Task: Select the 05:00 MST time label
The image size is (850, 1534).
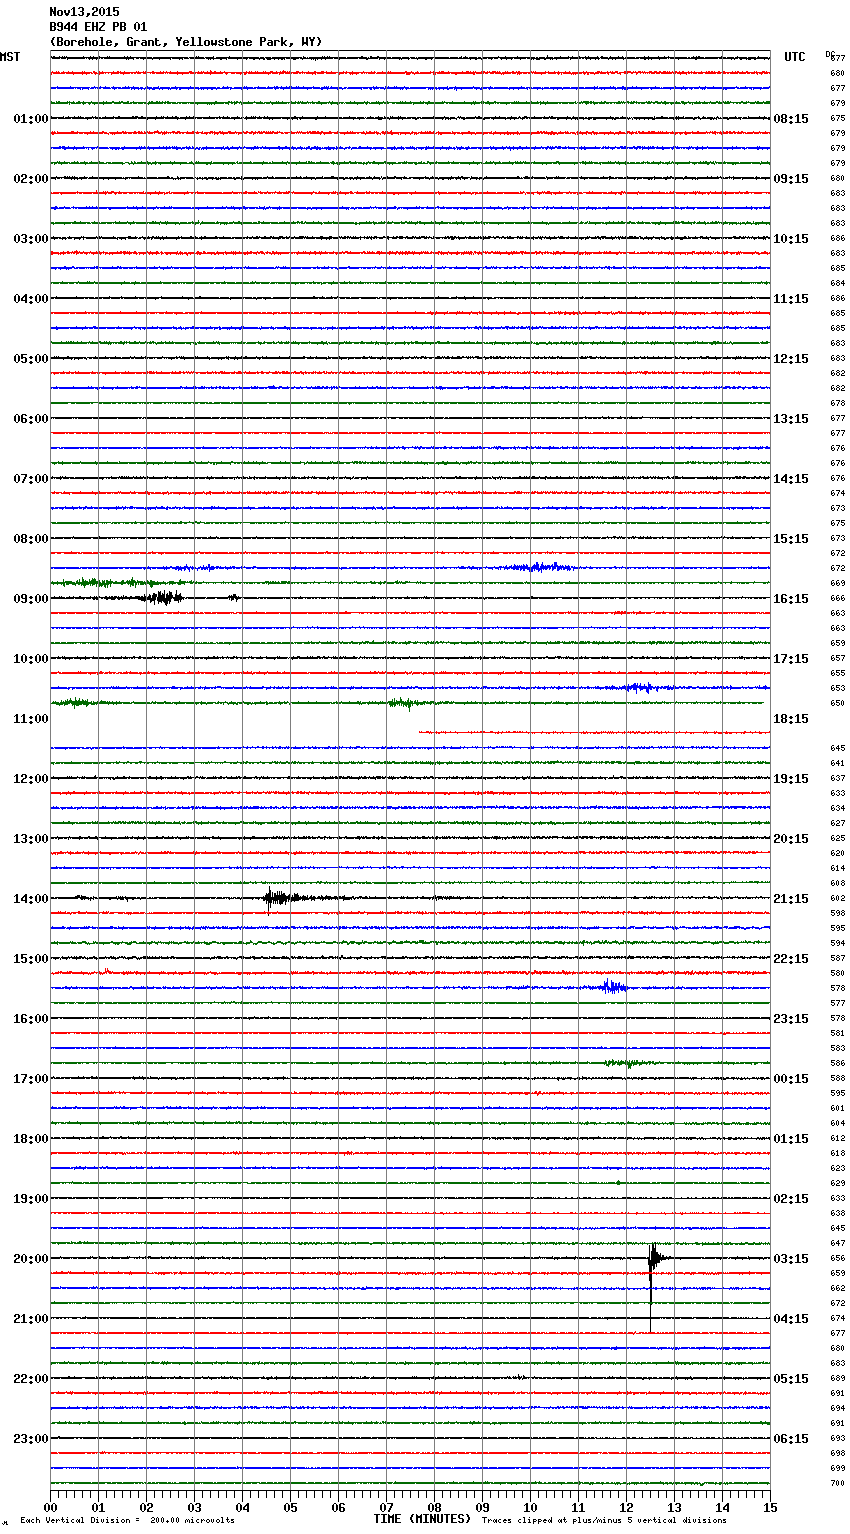Action: pyautogui.click(x=31, y=359)
